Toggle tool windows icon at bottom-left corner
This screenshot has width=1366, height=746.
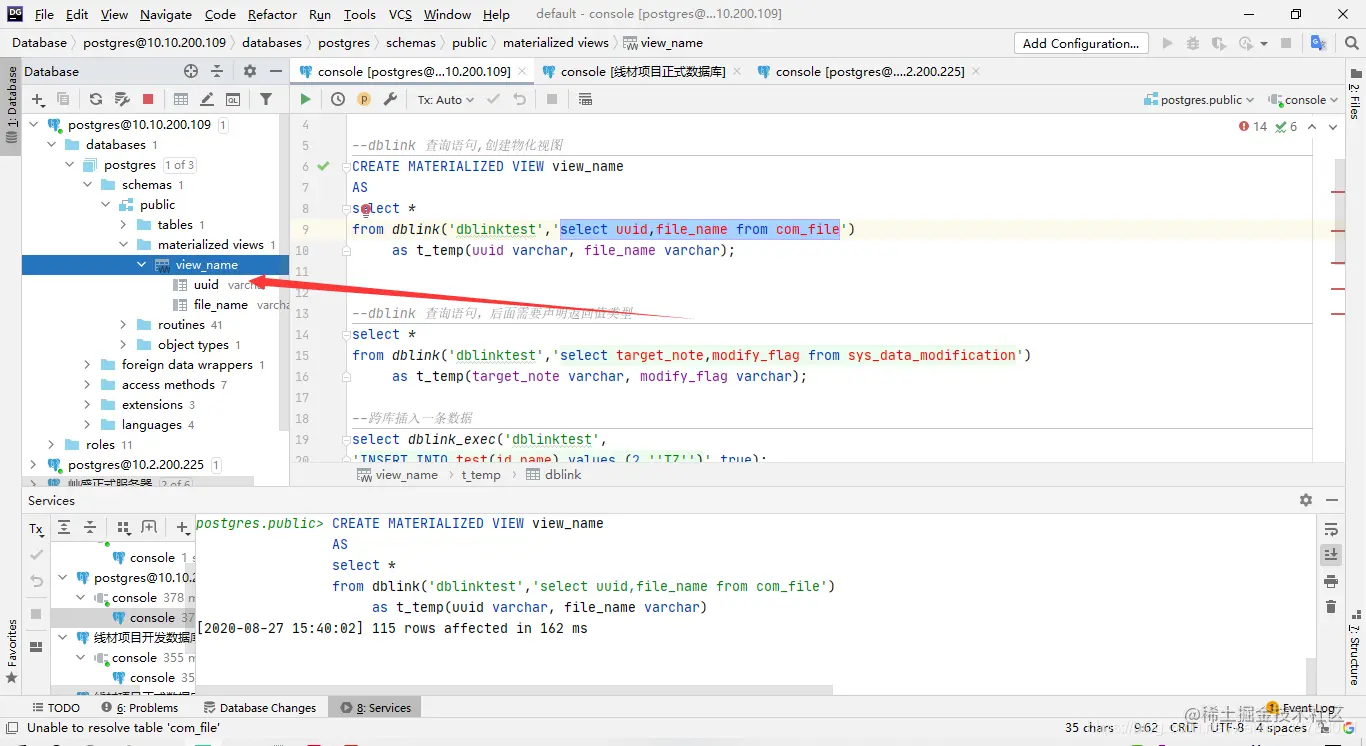point(11,729)
